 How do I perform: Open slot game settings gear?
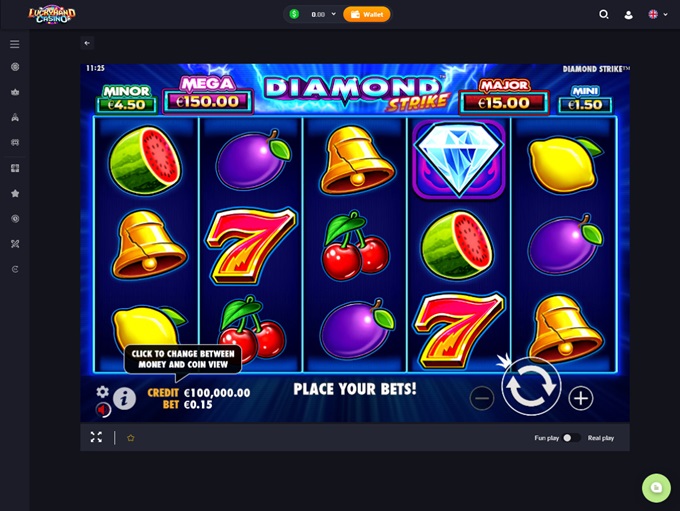click(x=102, y=392)
